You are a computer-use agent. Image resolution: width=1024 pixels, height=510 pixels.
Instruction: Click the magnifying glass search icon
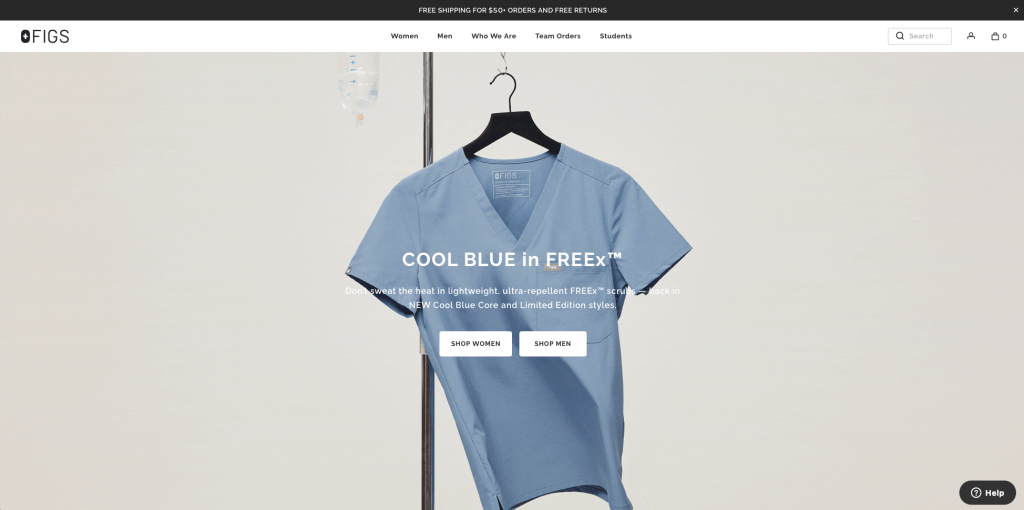pyautogui.click(x=900, y=36)
